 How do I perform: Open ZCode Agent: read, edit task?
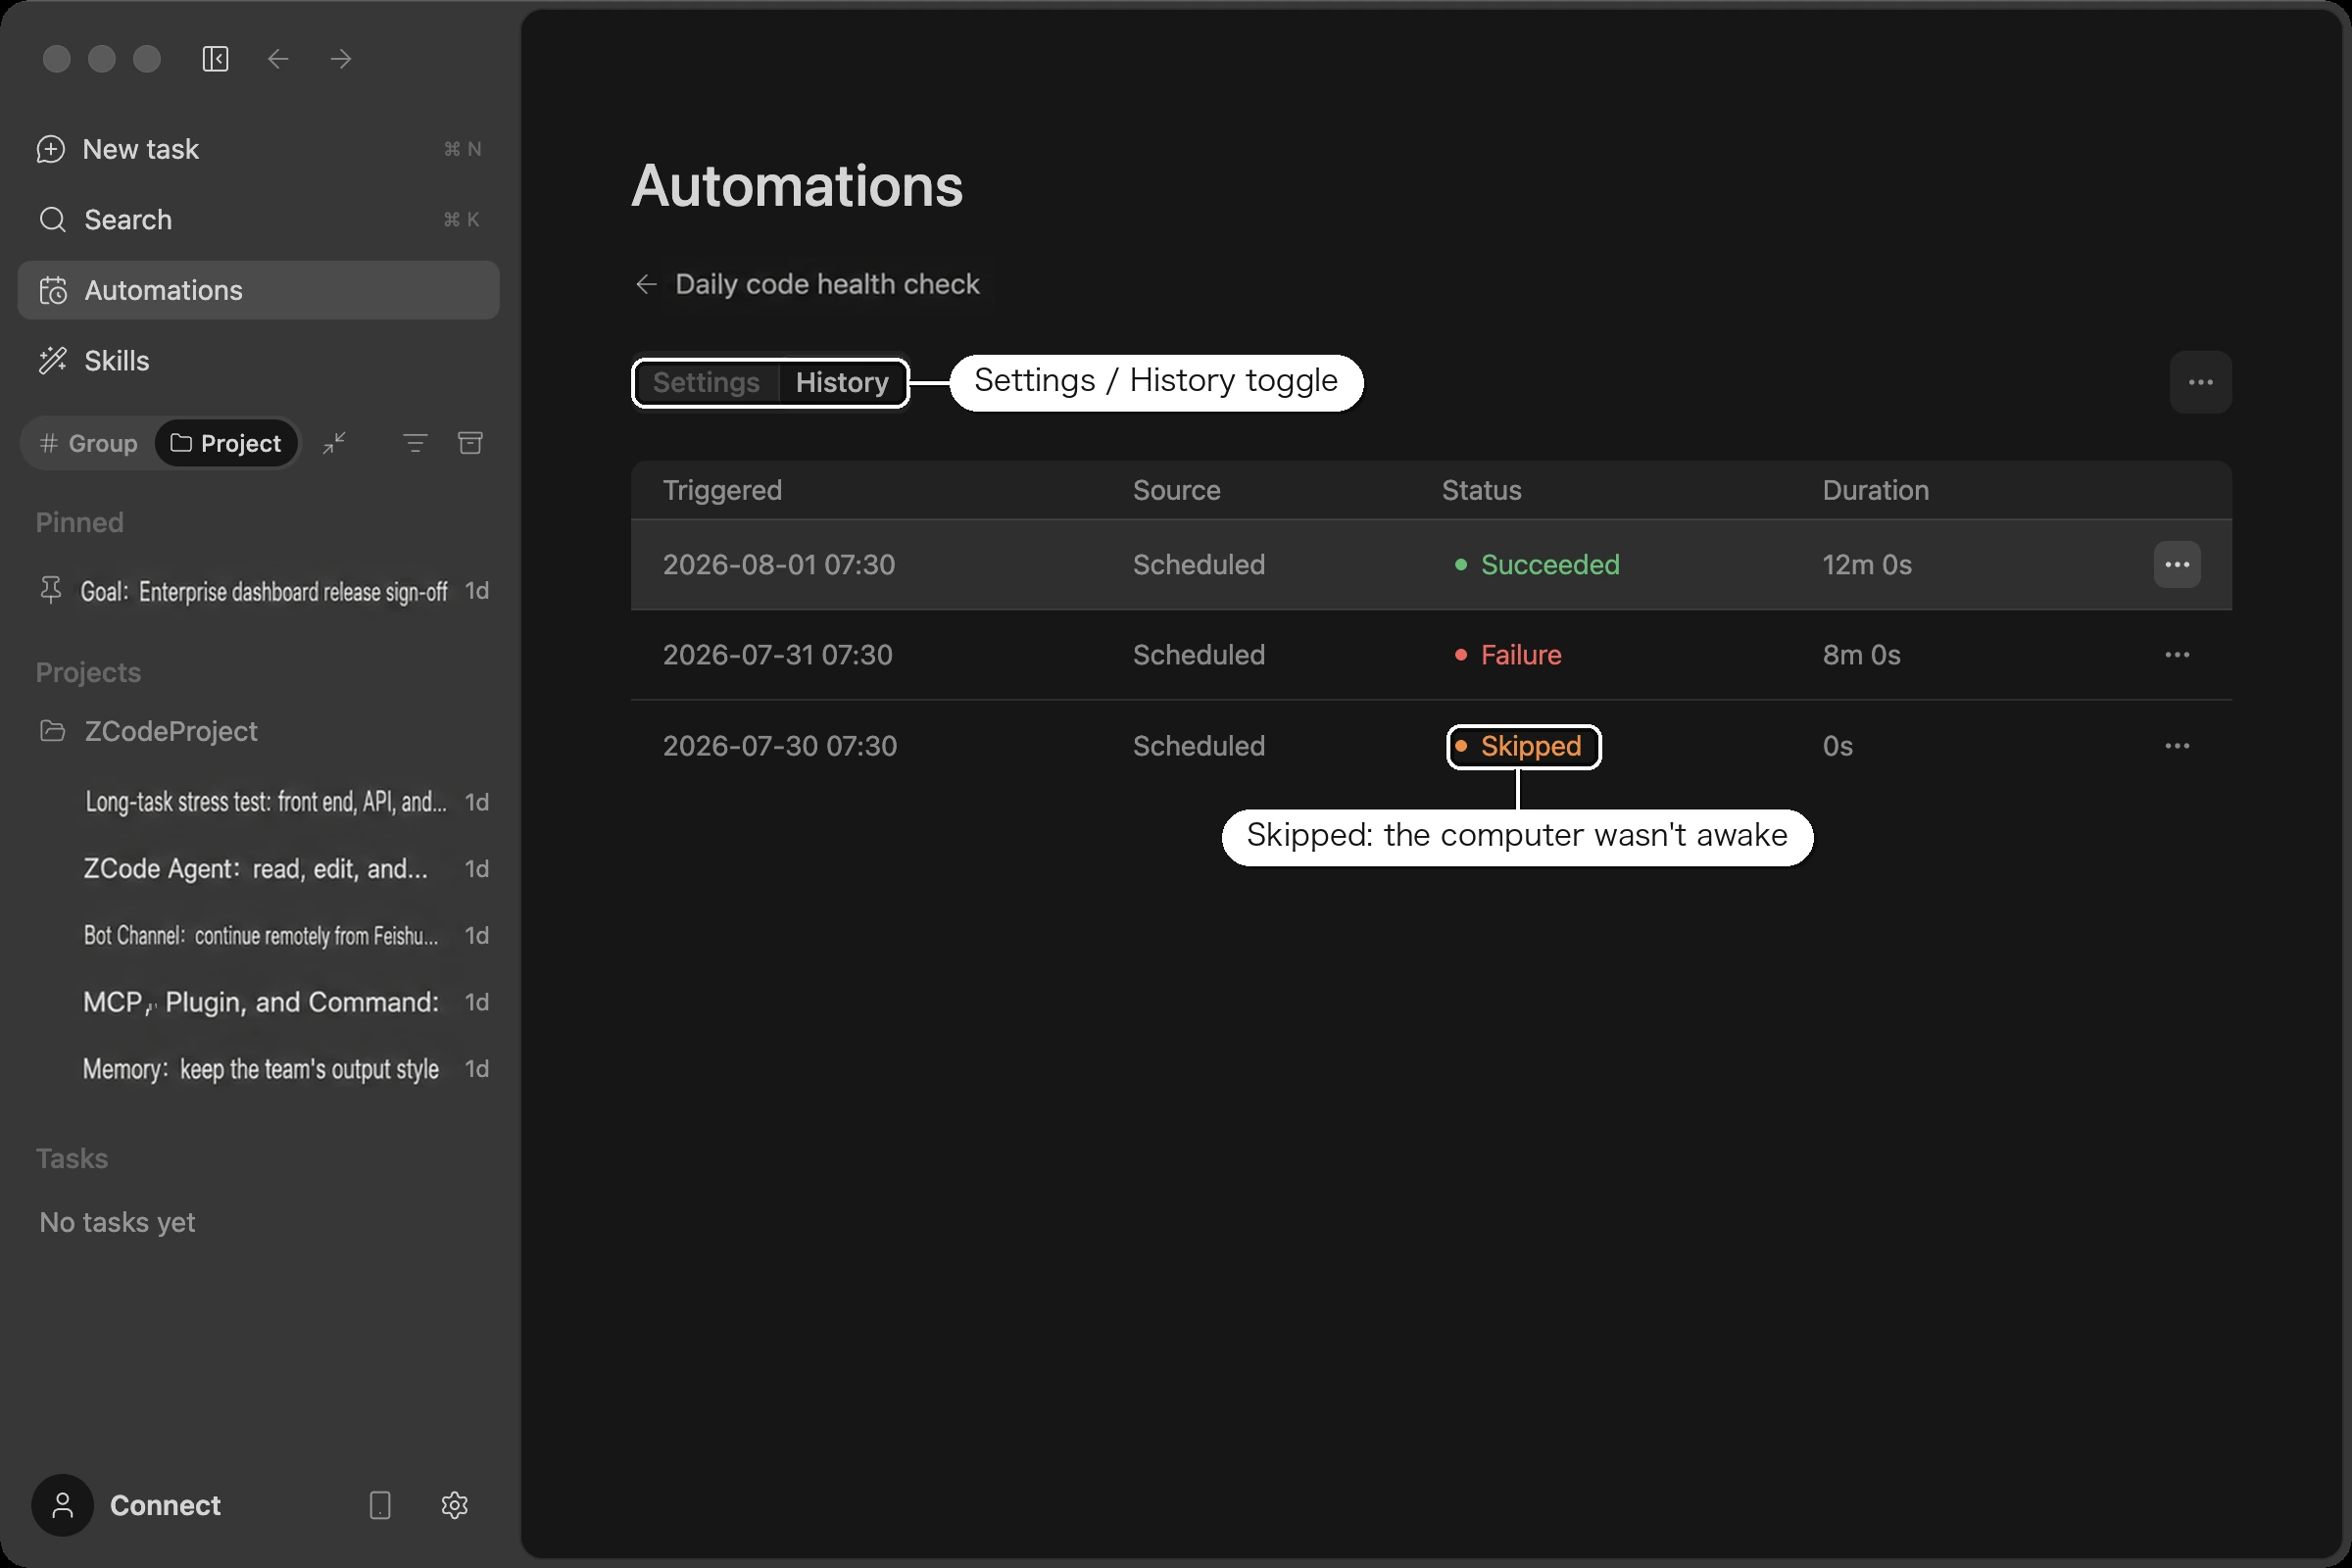coord(256,869)
